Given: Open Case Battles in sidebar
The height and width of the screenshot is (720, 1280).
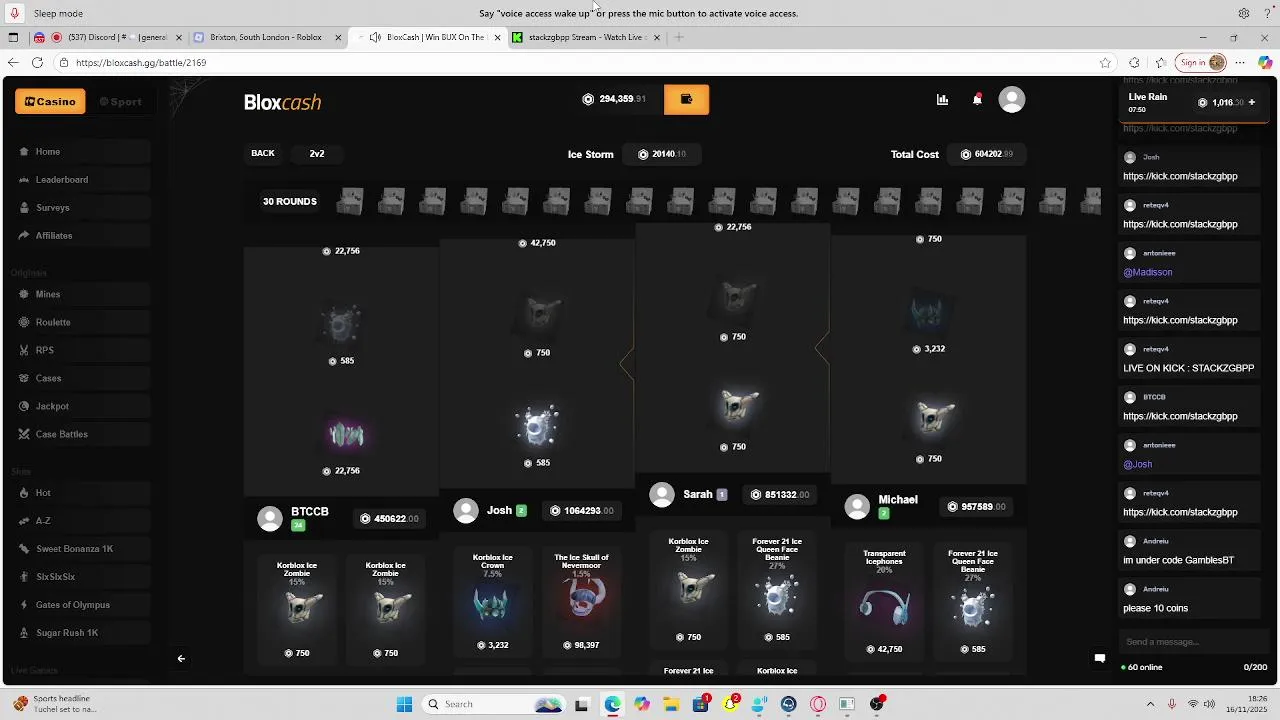Looking at the screenshot, I should (82, 434).
